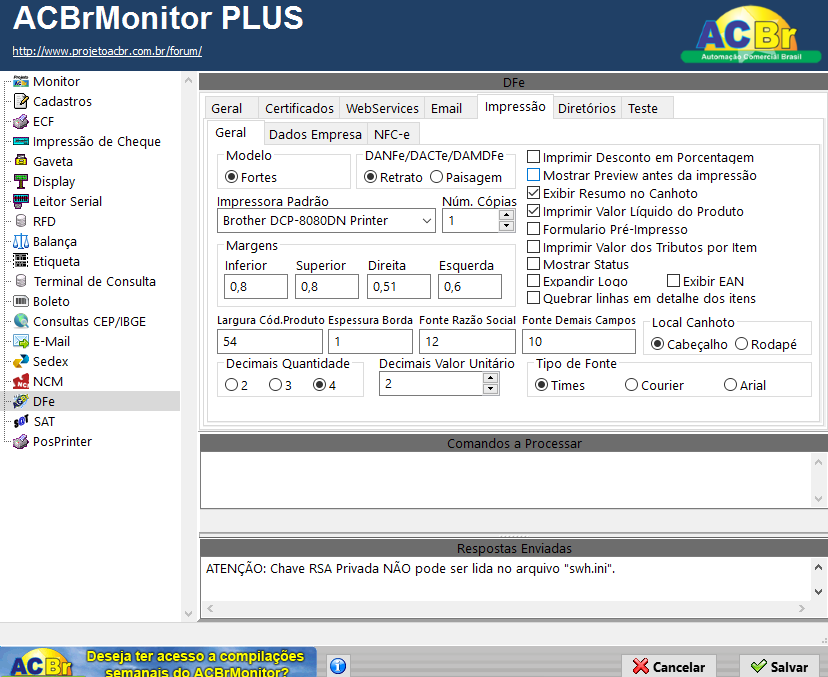Image resolution: width=828 pixels, height=677 pixels.
Task: Open the NFC-e sub-tab
Action: (x=392, y=134)
